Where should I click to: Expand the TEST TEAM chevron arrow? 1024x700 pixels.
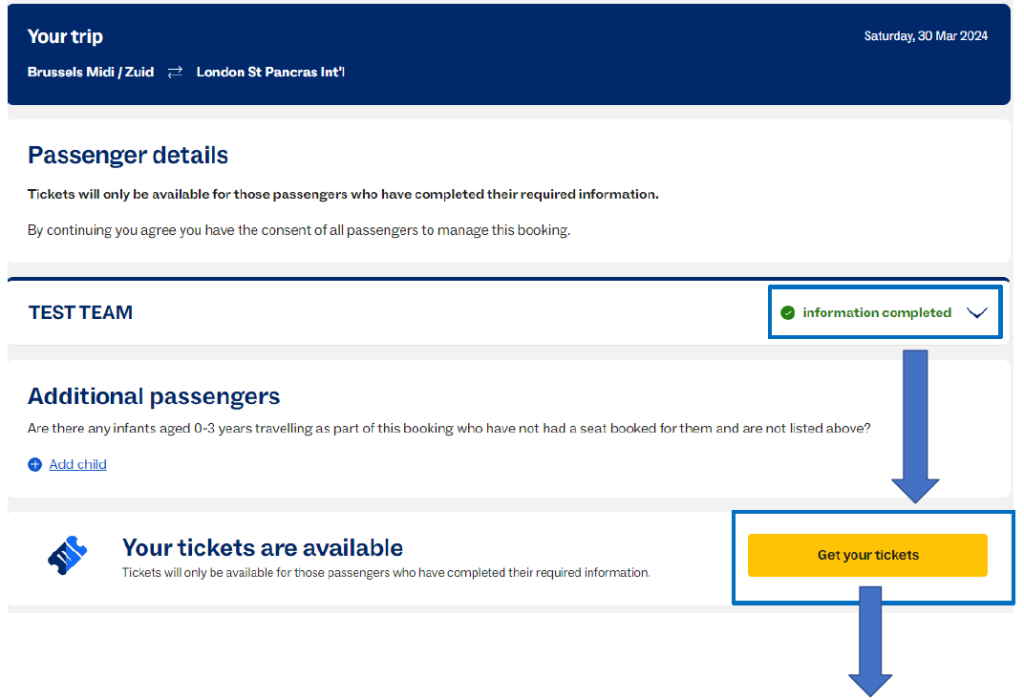[977, 313]
